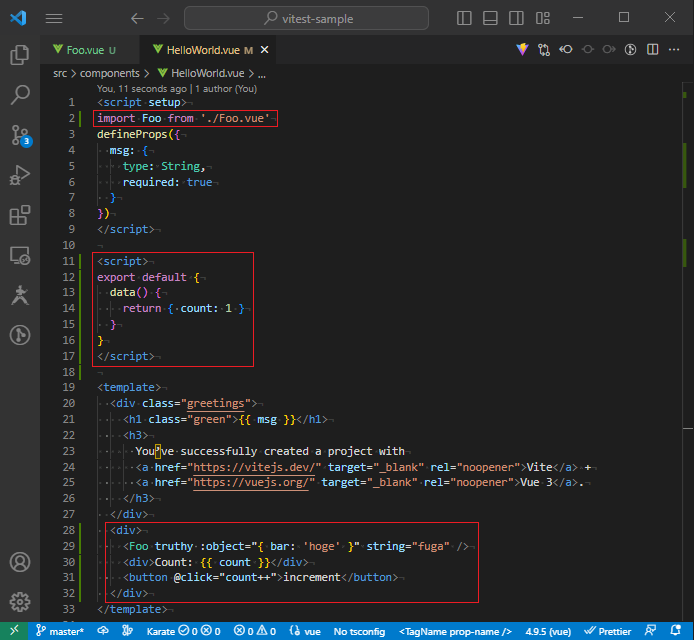
Task: Open the Accounts menu in the activity bar
Action: point(19,562)
